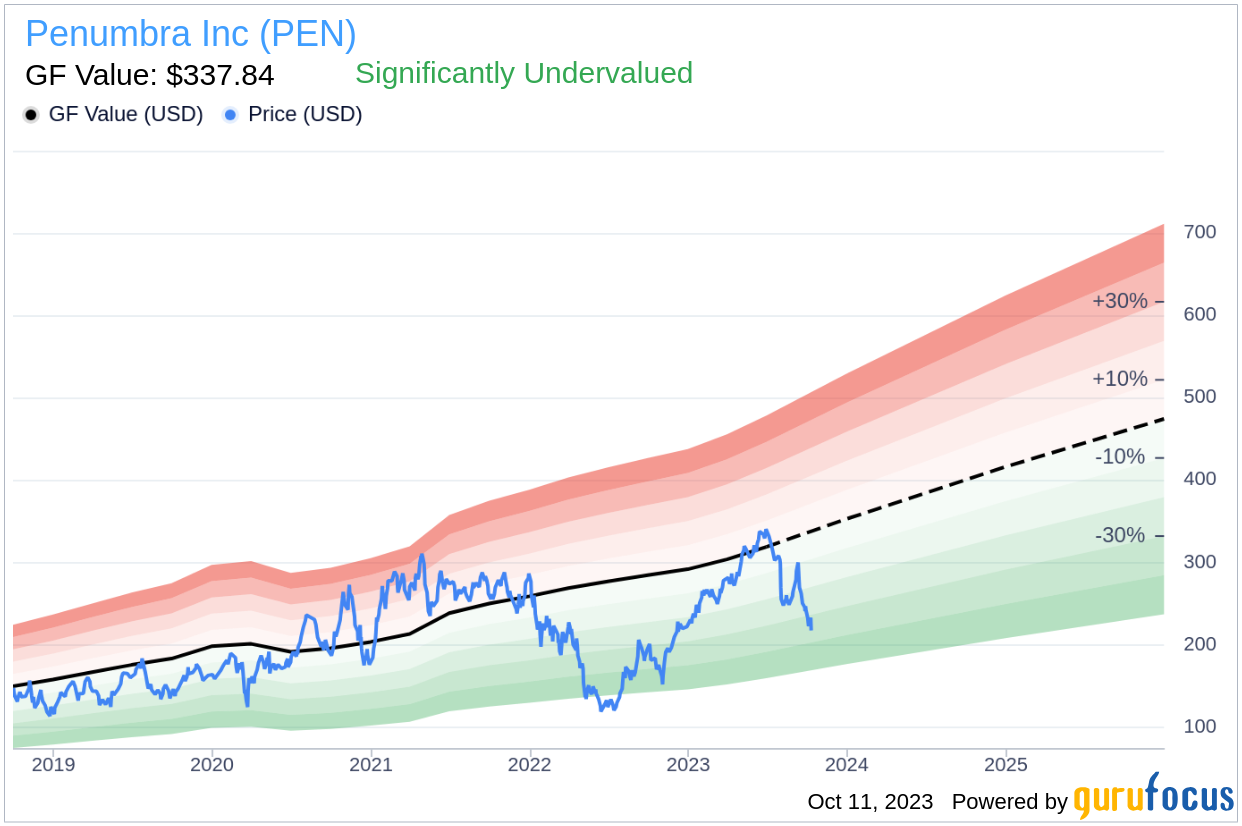Click the 2025 x-axis label
The height and width of the screenshot is (826, 1242).
[x=1005, y=766]
